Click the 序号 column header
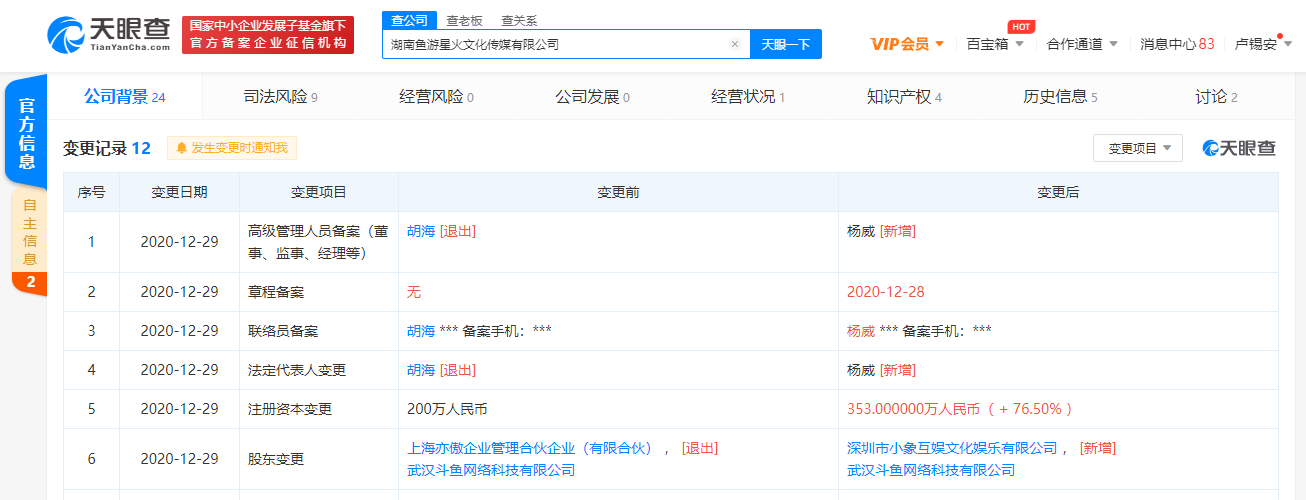Screen dimensions: 1306x500 click(x=91, y=192)
